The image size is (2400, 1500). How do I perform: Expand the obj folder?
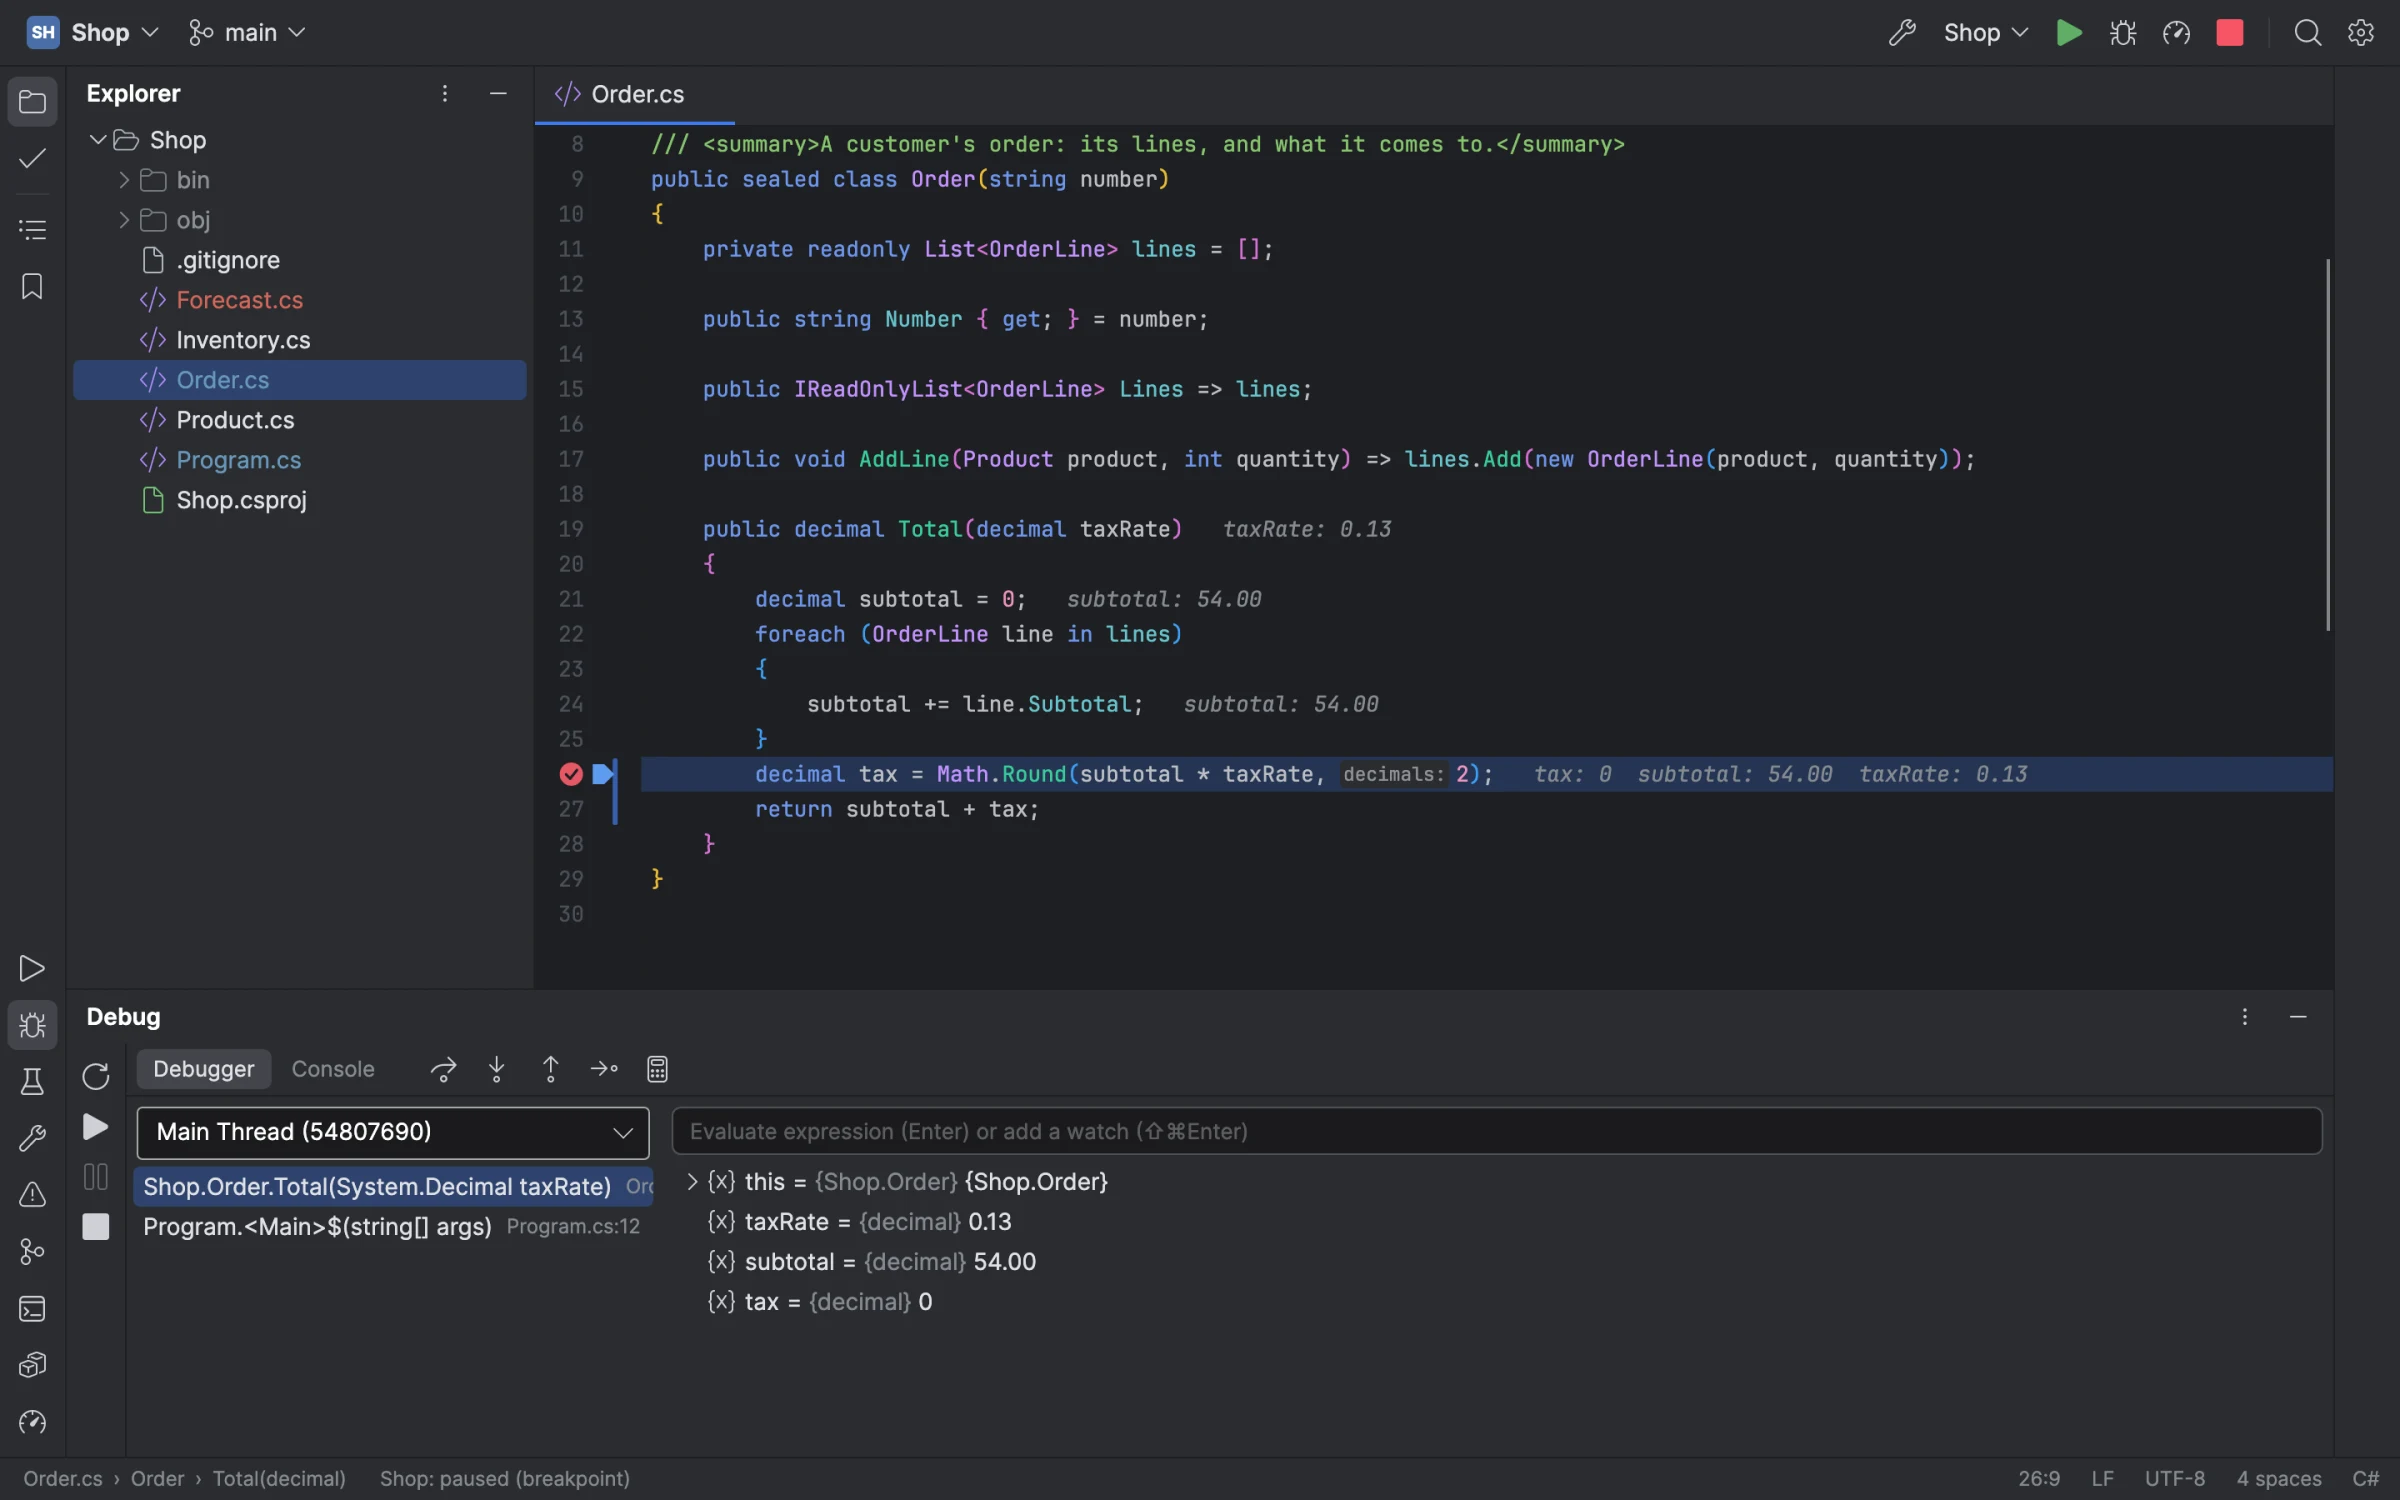point(124,220)
